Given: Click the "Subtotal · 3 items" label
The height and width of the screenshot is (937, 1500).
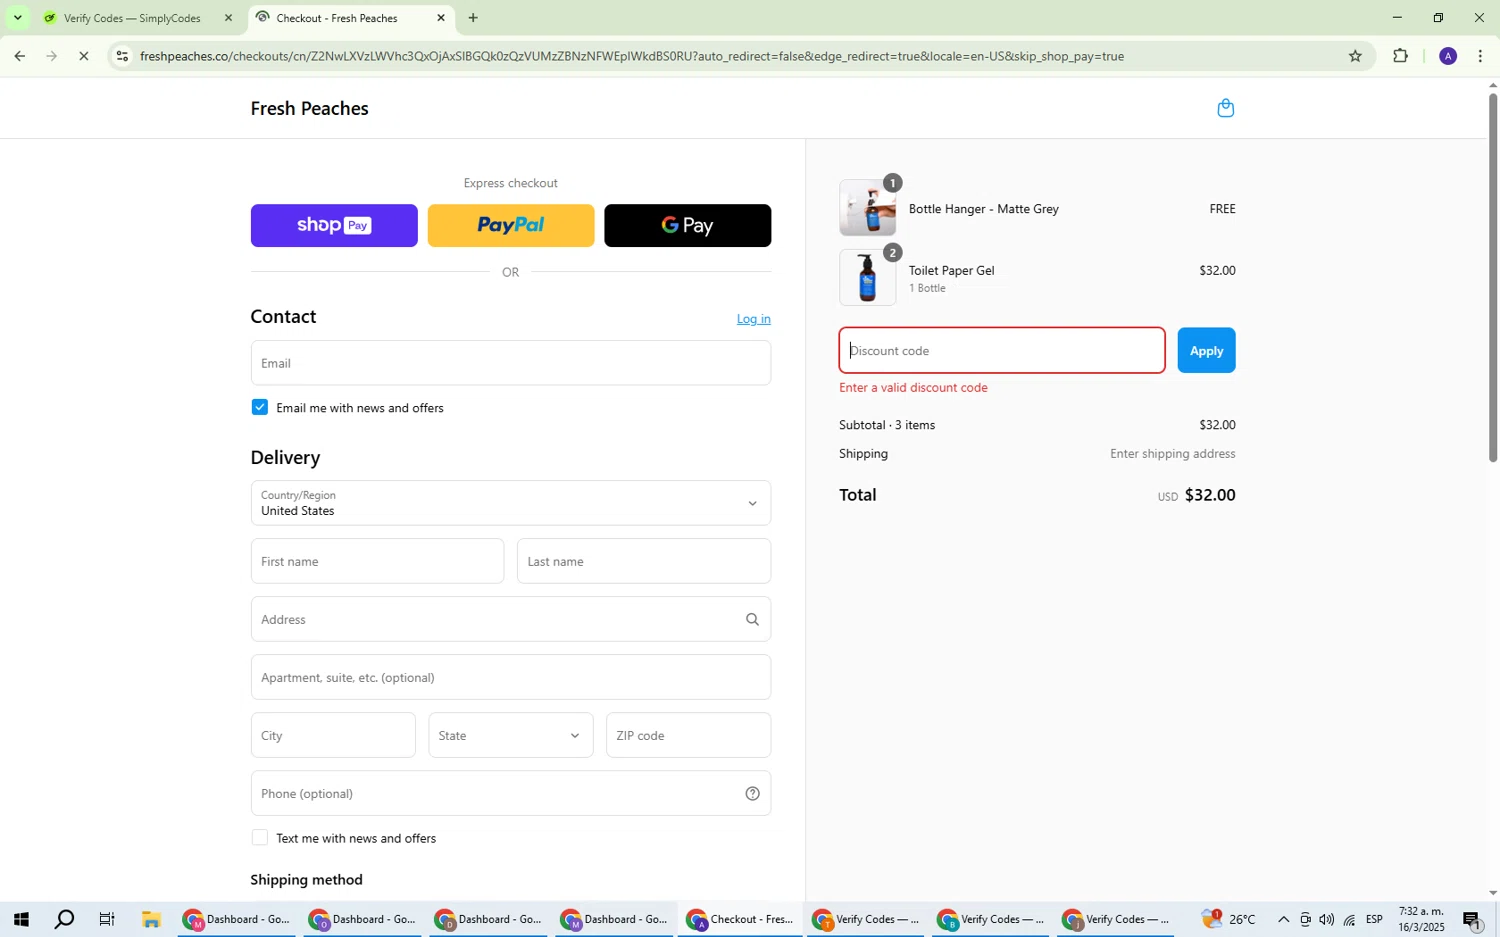Looking at the screenshot, I should point(887,425).
